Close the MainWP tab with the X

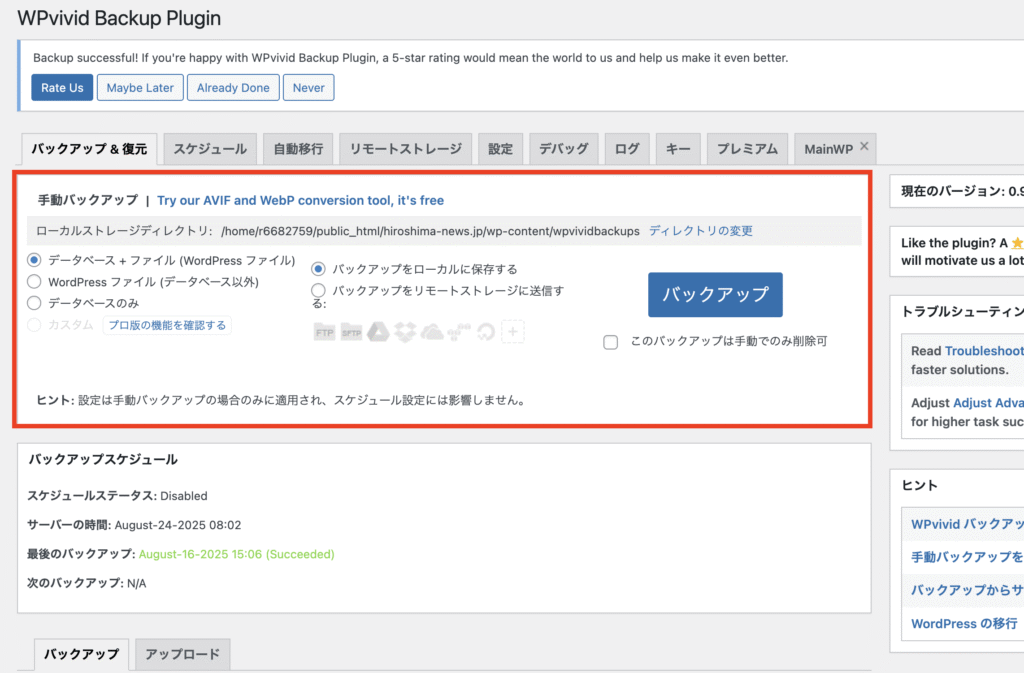(x=864, y=146)
